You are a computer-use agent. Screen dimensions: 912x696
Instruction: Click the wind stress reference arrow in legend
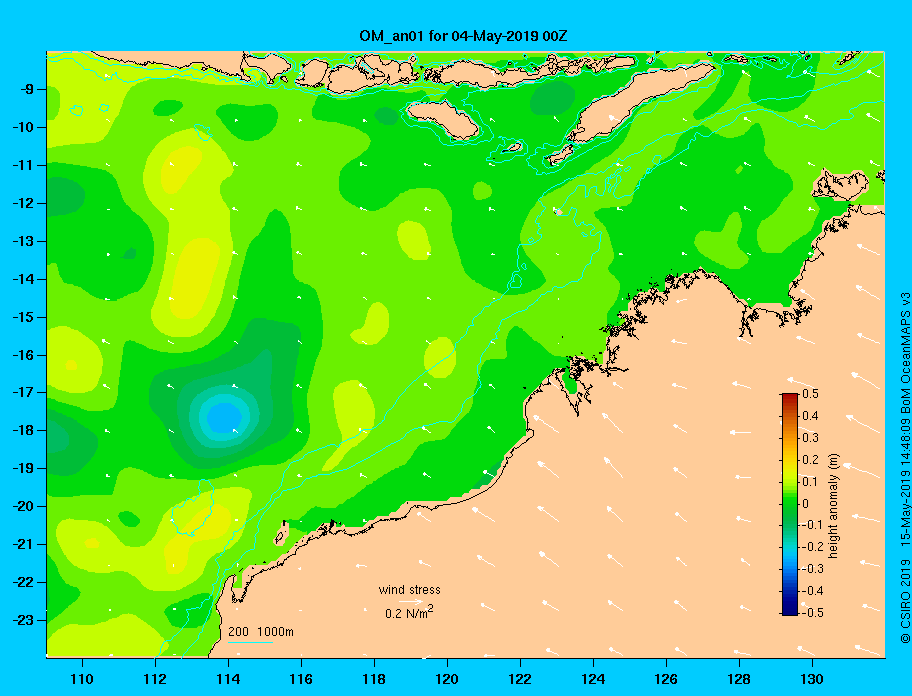410,602
